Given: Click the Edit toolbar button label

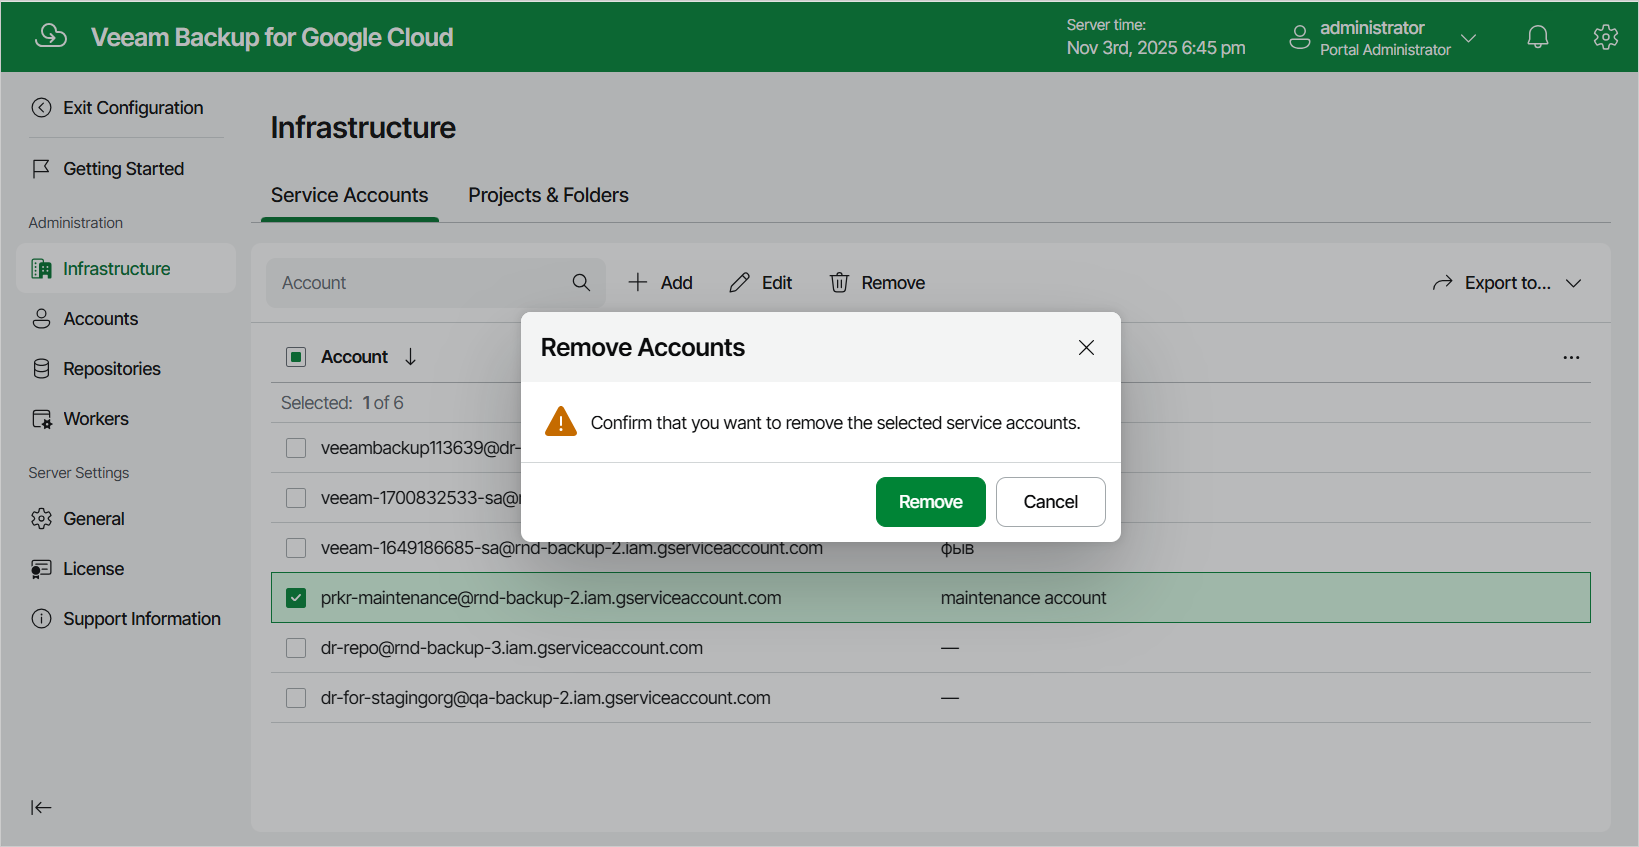Looking at the screenshot, I should (777, 283).
